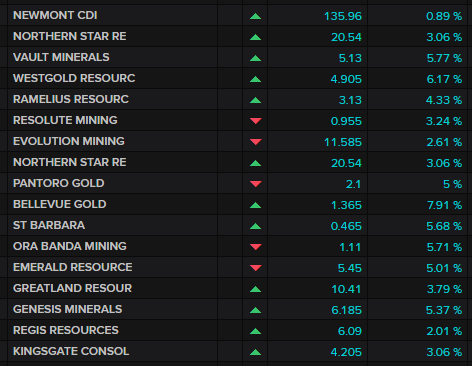Click the green up arrow for GENESIS MINERALS

(x=255, y=310)
